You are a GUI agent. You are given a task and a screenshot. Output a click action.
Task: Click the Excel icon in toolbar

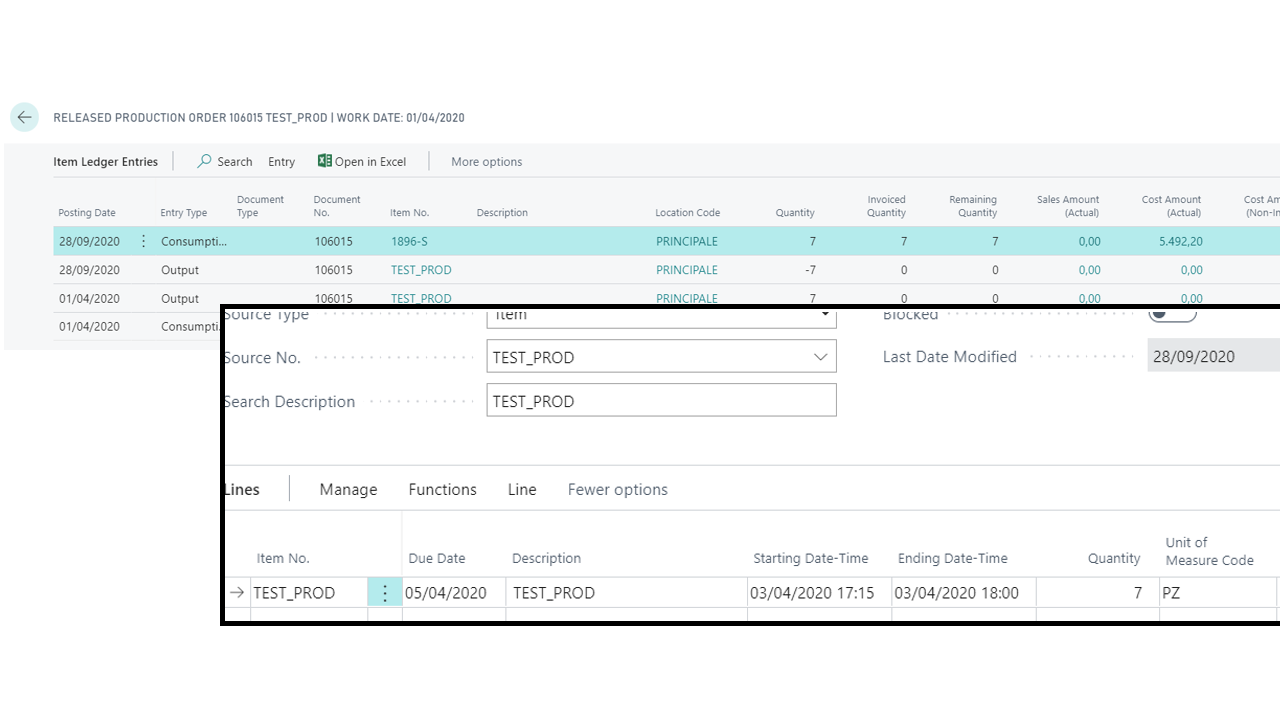[324, 161]
